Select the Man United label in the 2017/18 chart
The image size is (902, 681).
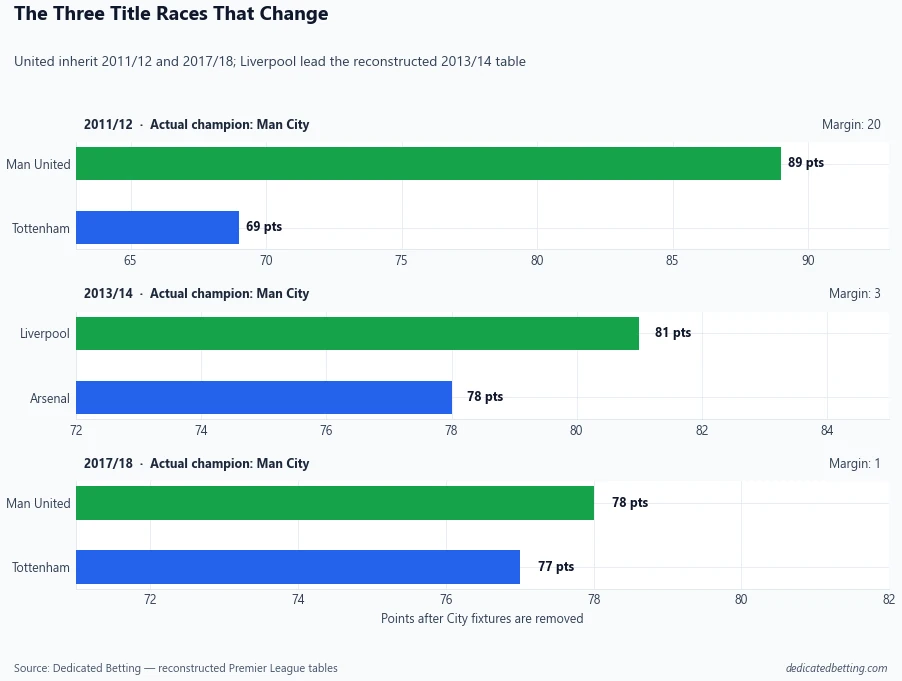point(39,503)
